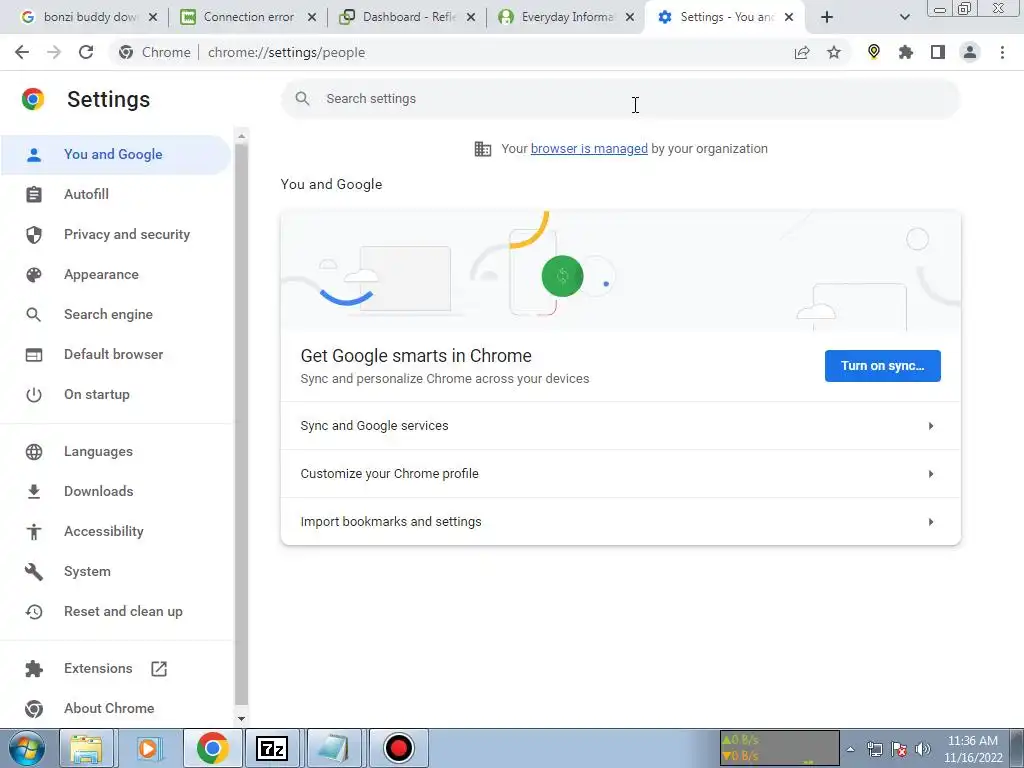Click the organization building icon
This screenshot has width=1024, height=768.
pos(483,149)
